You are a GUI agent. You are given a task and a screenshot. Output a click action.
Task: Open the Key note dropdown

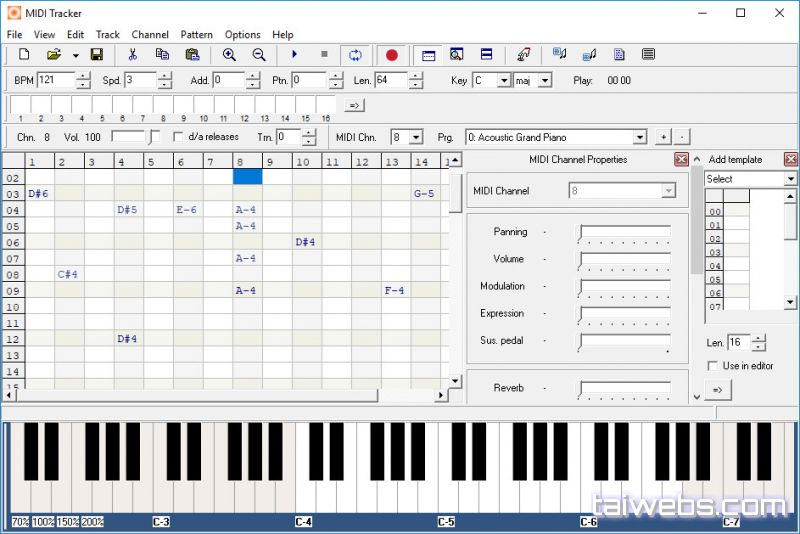click(503, 80)
